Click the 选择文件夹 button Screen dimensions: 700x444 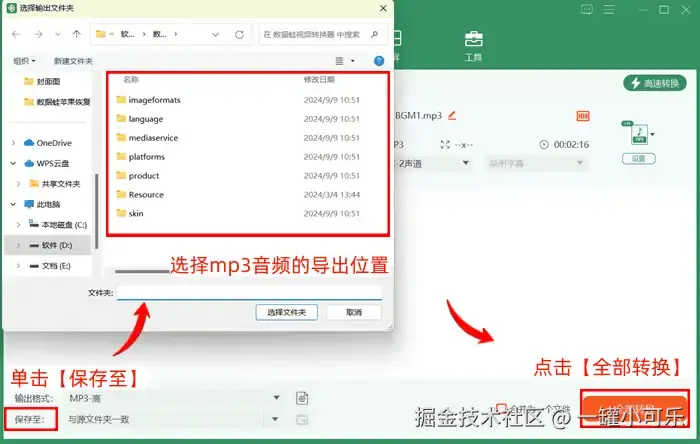287,312
